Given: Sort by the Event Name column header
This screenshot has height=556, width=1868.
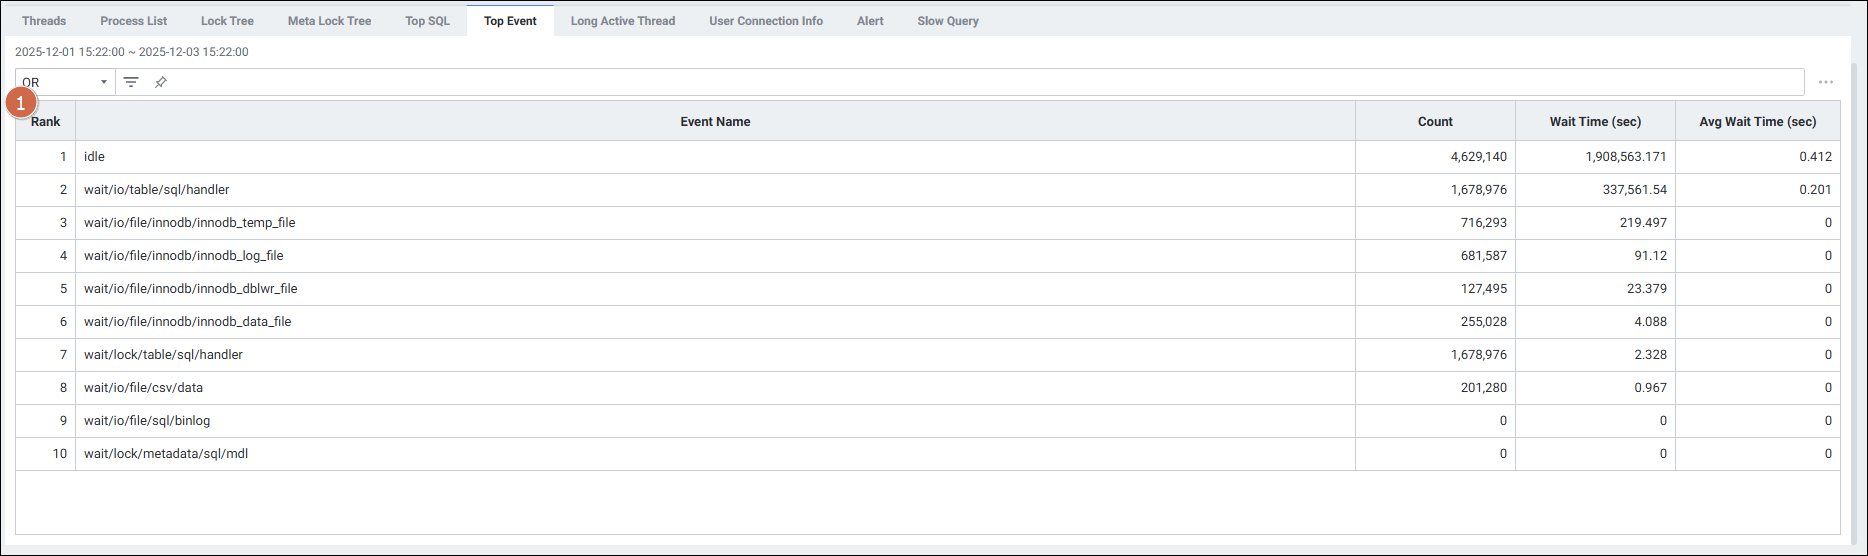Looking at the screenshot, I should click(715, 121).
